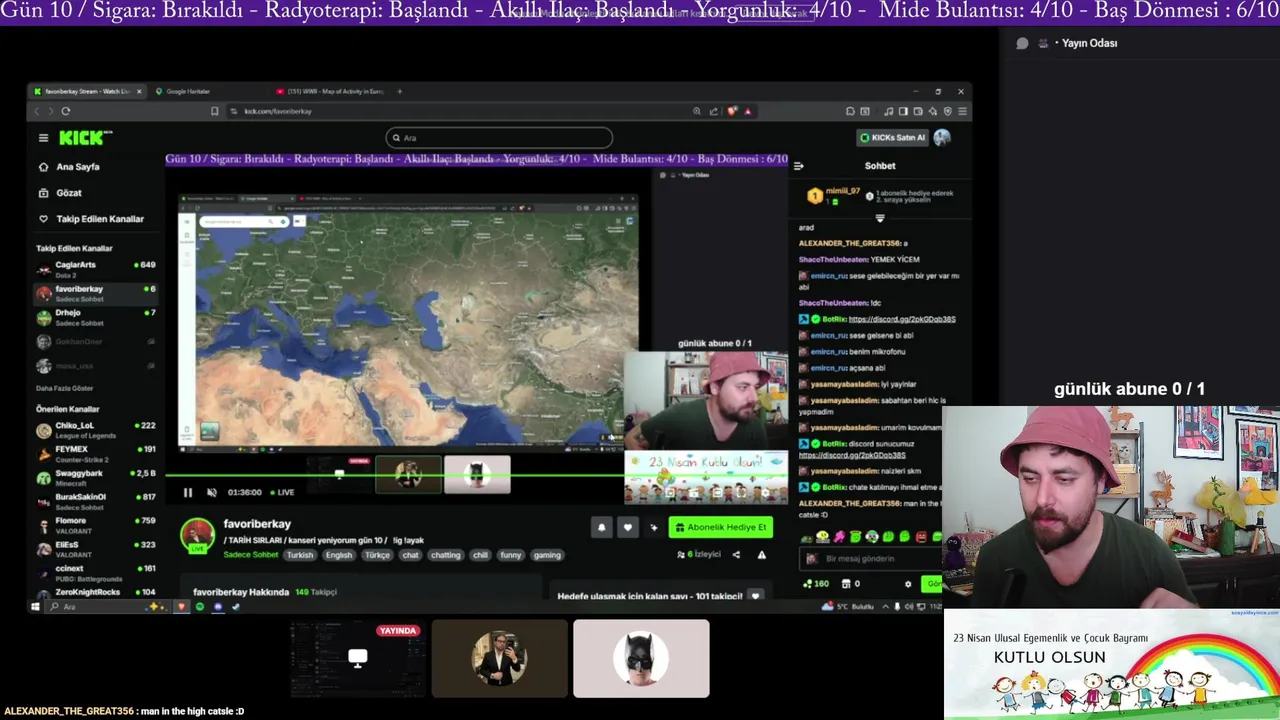Viewport: 1280px width, 720px height.
Task: Toggle notification bell for favoriberkay
Action: (601, 527)
